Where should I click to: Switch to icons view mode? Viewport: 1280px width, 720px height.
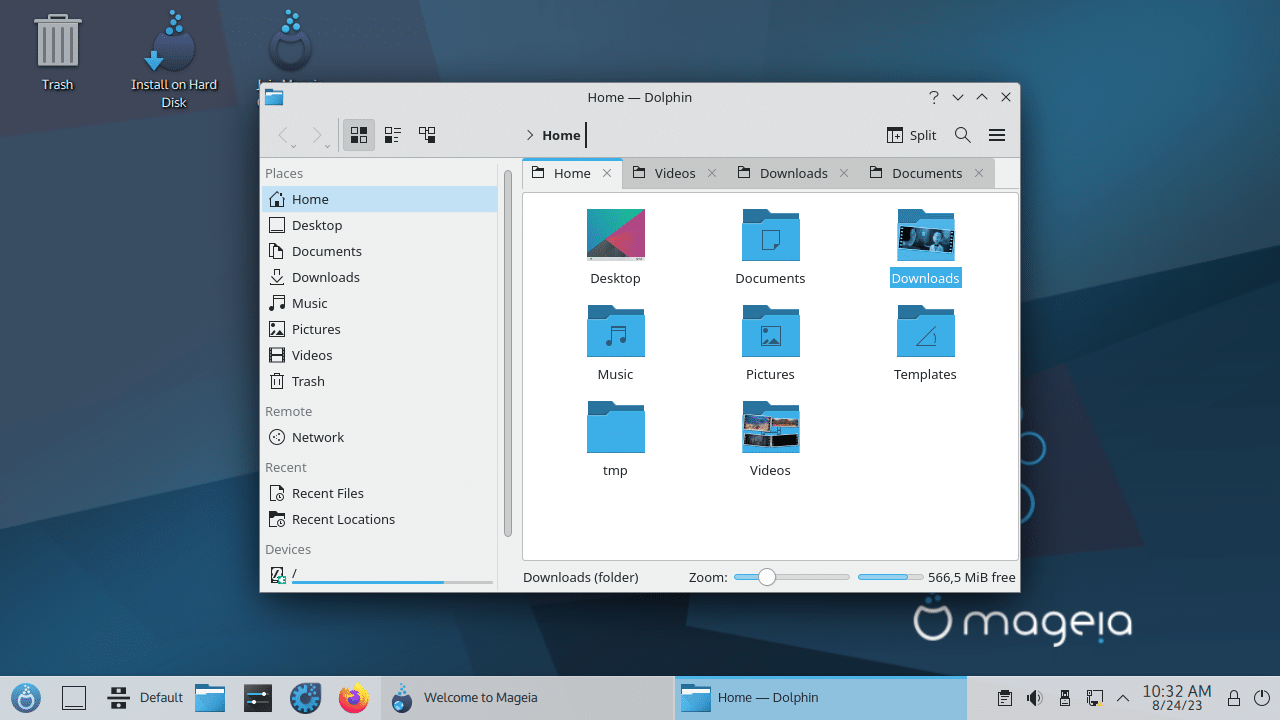(x=358, y=135)
